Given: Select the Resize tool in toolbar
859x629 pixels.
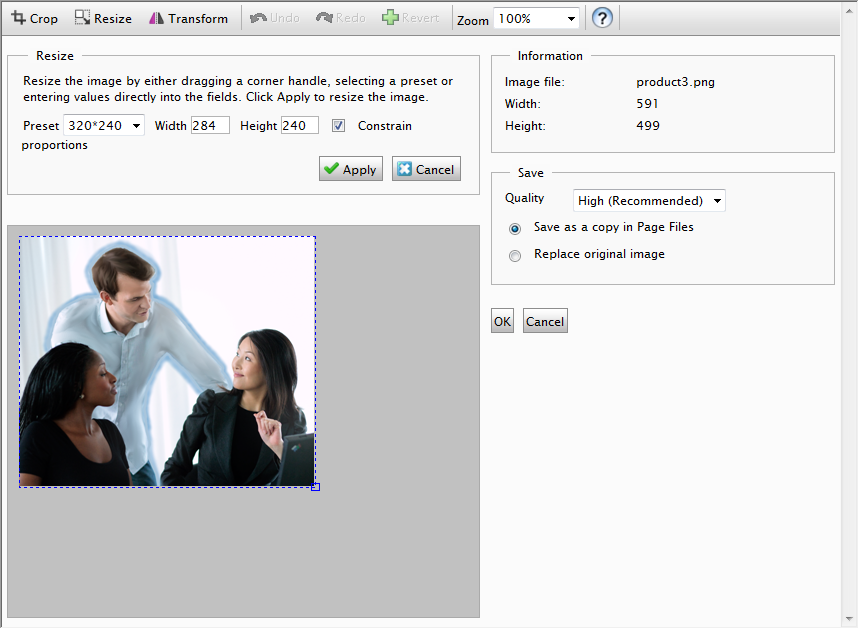Looking at the screenshot, I should point(104,18).
